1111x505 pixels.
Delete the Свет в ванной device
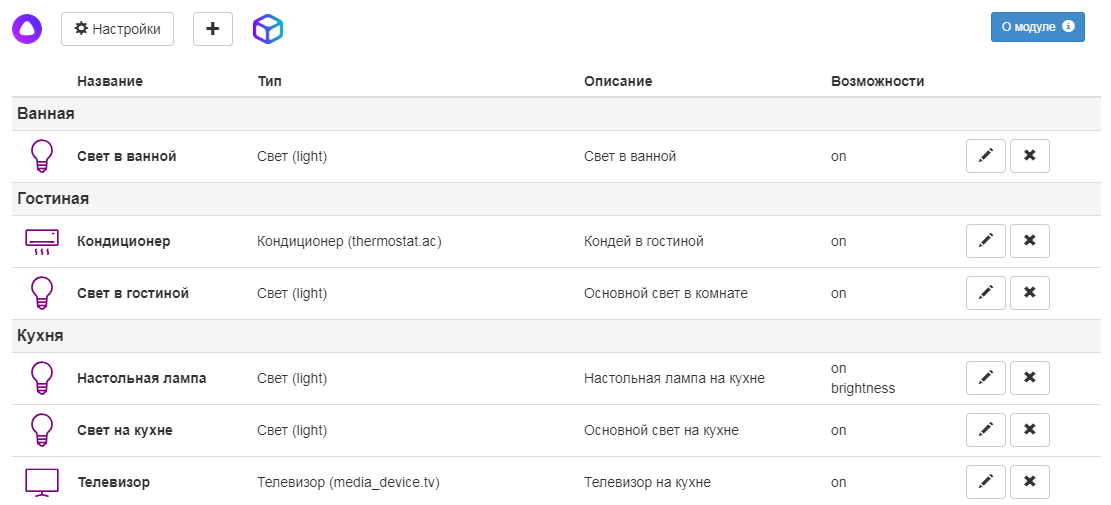[1029, 156]
